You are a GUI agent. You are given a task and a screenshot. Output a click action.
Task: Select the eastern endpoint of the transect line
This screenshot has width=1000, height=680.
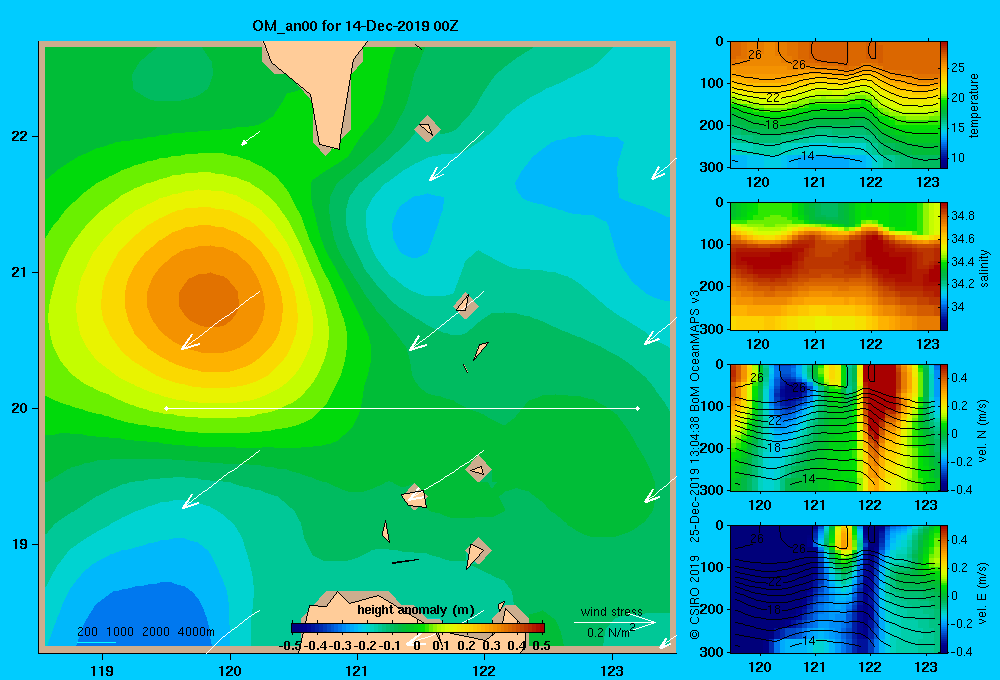(638, 408)
